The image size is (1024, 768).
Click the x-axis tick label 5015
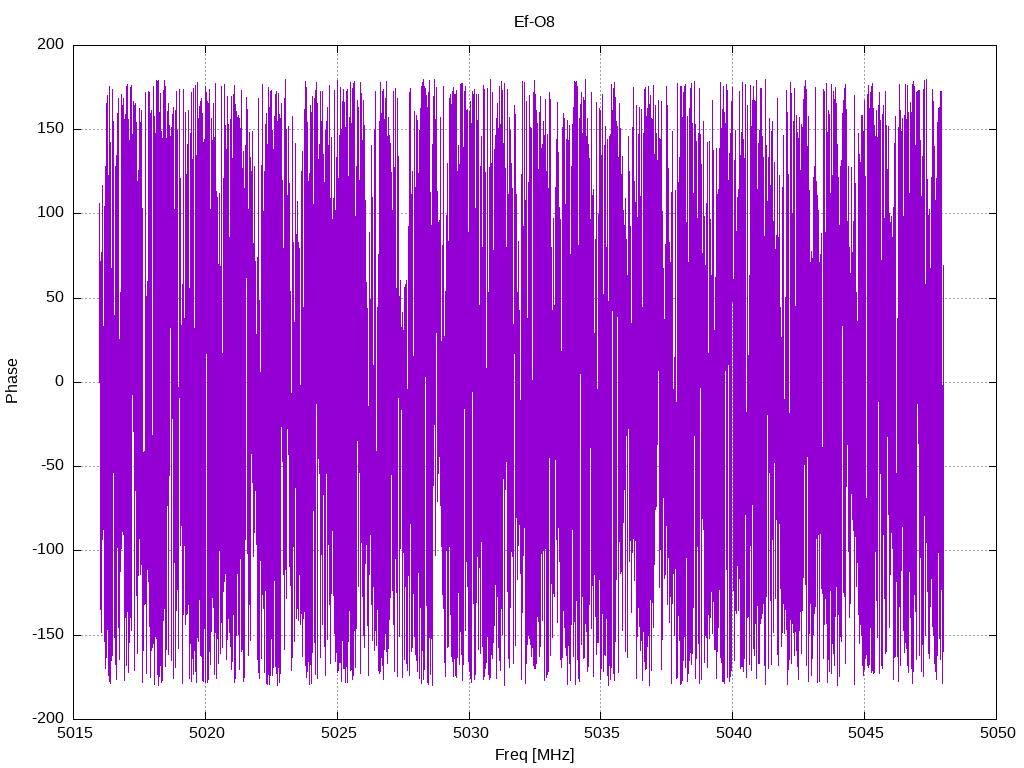click(75, 733)
